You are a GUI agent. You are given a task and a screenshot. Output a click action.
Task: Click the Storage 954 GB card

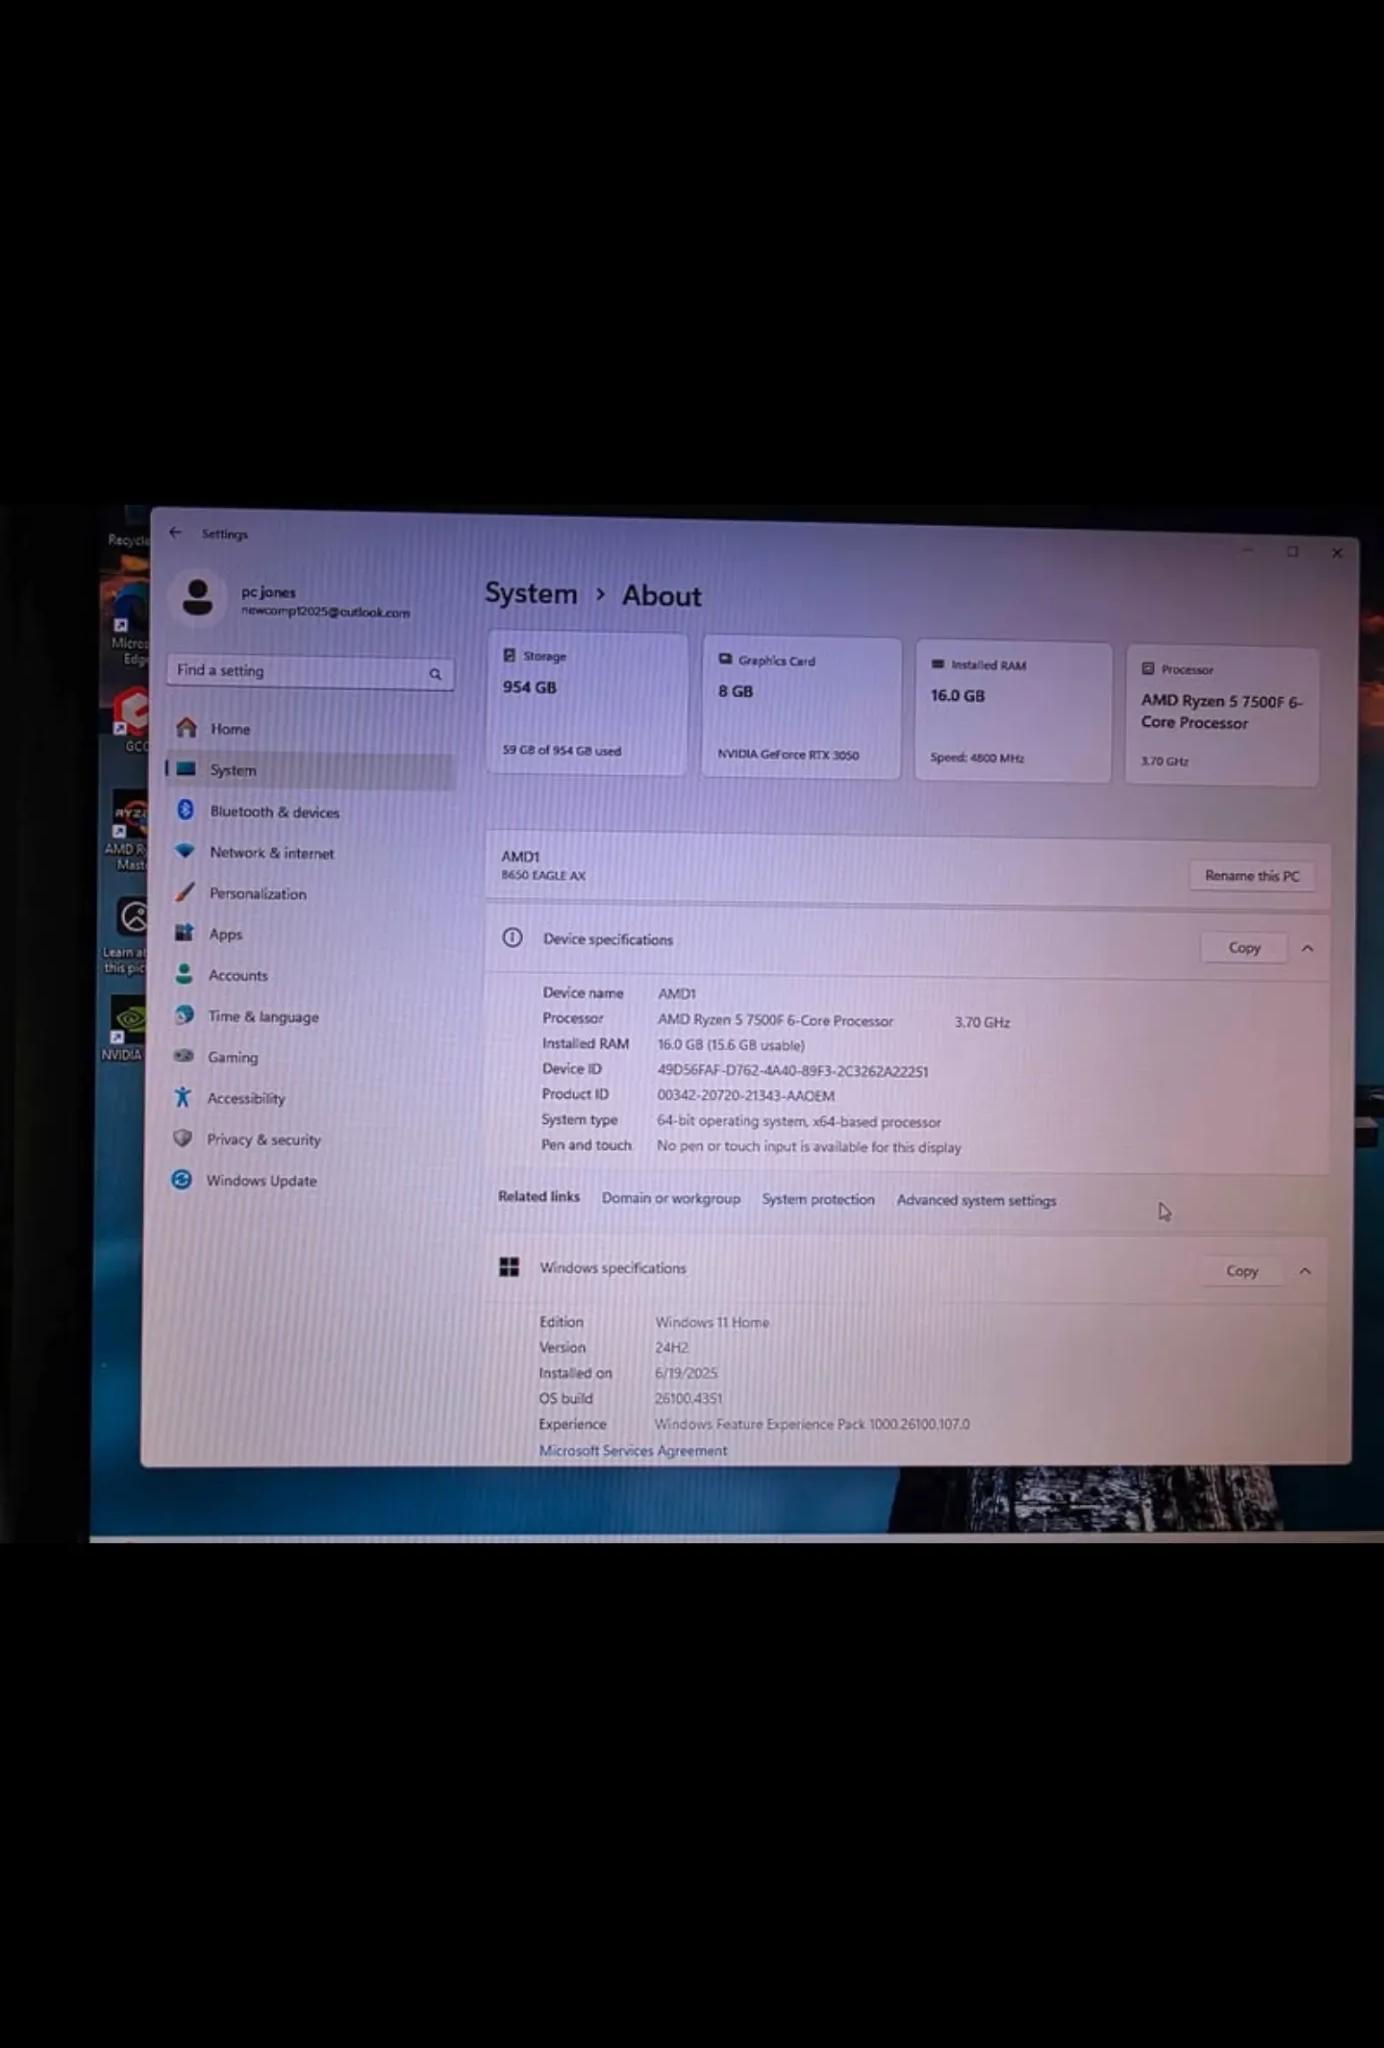[587, 703]
